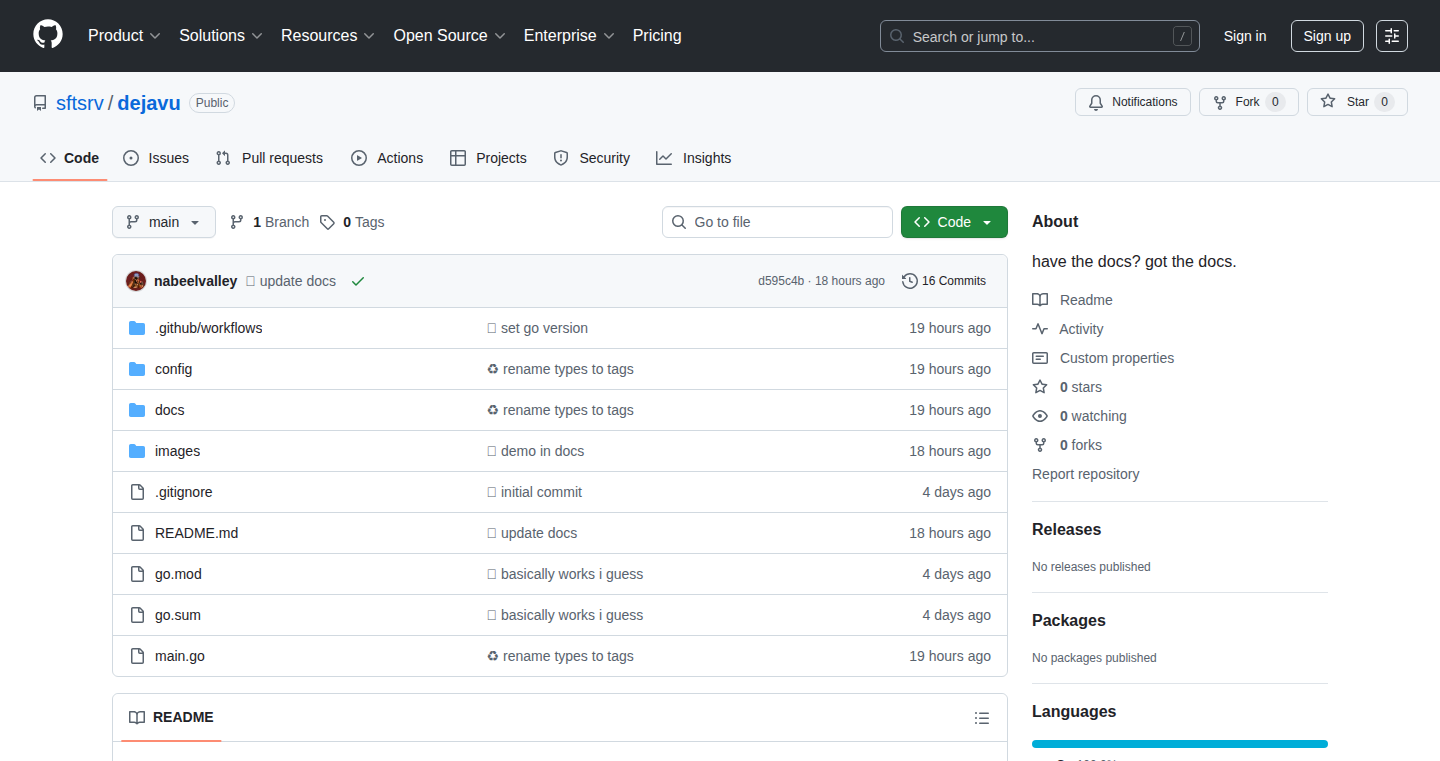
Task: Click the icon beside Custom properties
Action: (x=1040, y=358)
